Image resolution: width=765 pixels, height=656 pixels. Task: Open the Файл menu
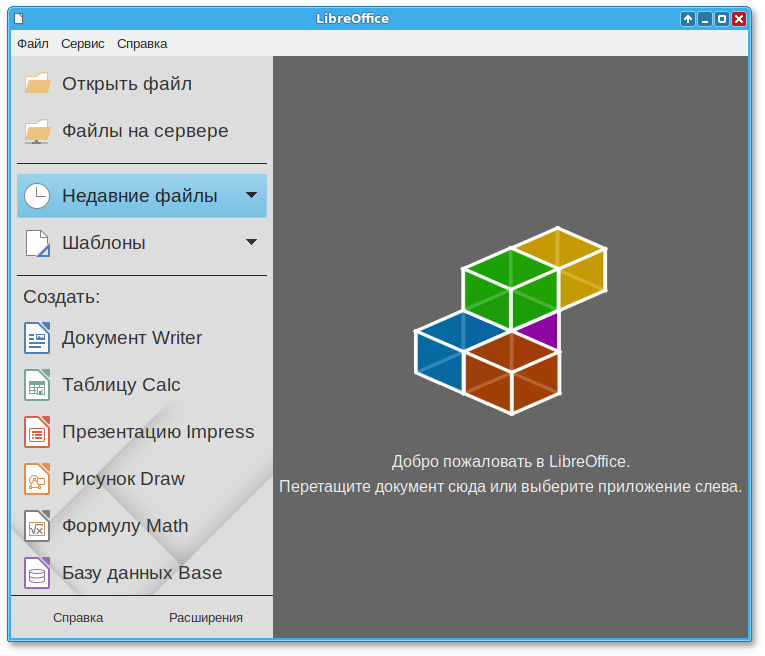(33, 44)
